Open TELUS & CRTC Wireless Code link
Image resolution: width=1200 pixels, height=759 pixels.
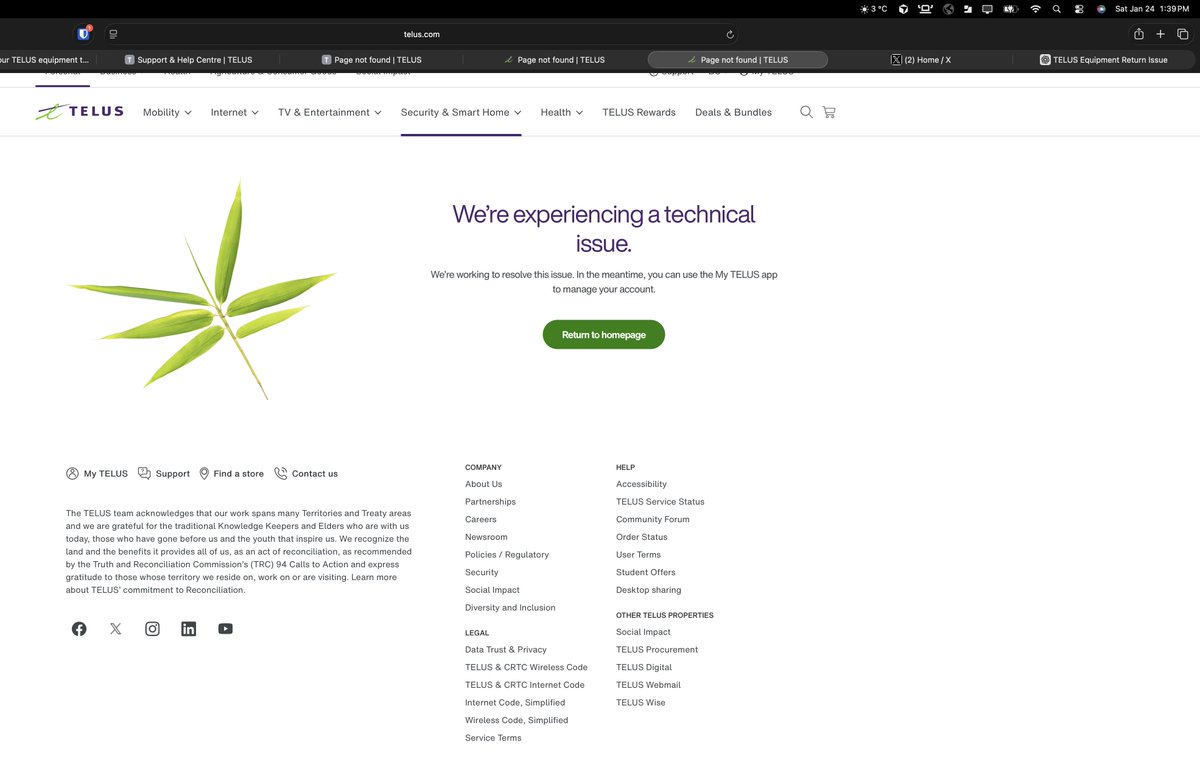(526, 668)
